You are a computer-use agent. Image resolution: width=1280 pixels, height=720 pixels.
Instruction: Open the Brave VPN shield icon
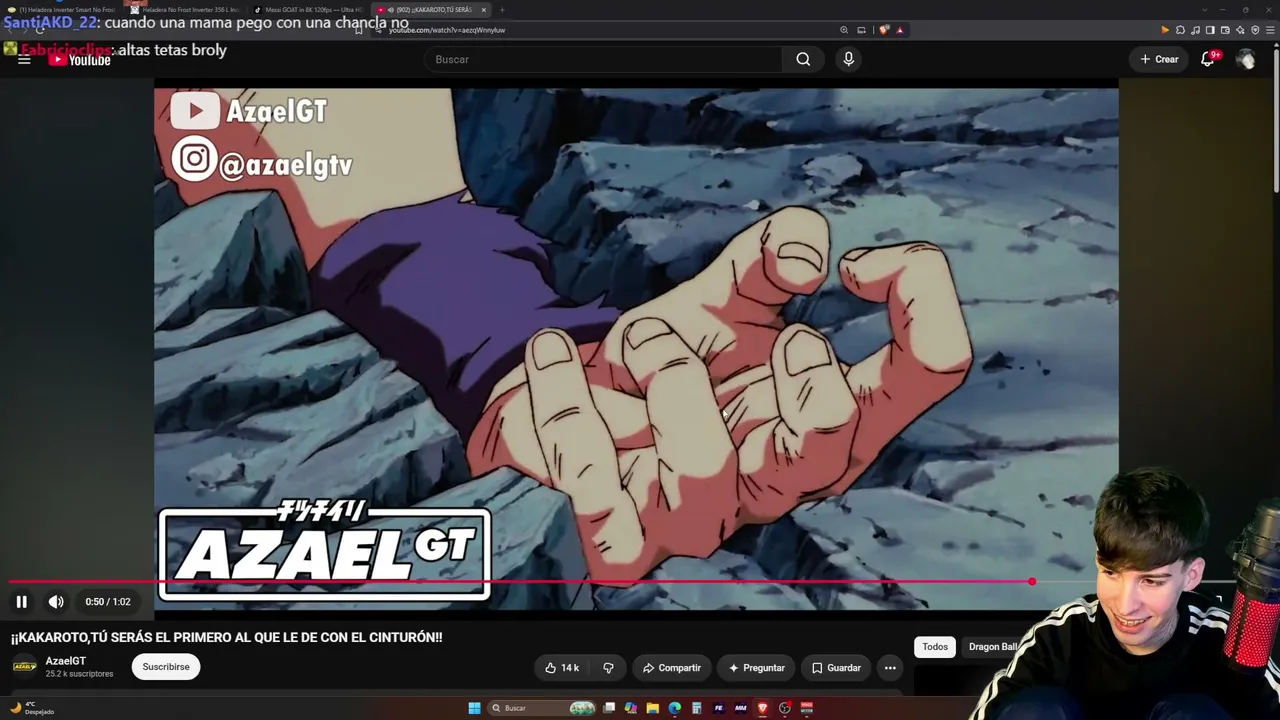tap(1255, 30)
